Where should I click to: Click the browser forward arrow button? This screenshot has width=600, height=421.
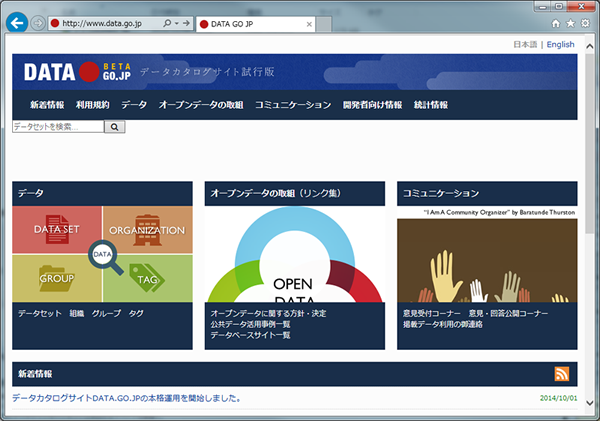(38, 23)
